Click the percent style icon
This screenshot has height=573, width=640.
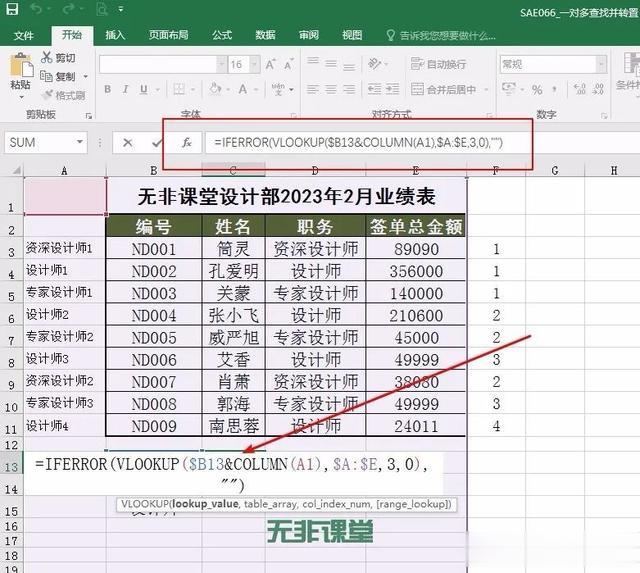(x=537, y=89)
